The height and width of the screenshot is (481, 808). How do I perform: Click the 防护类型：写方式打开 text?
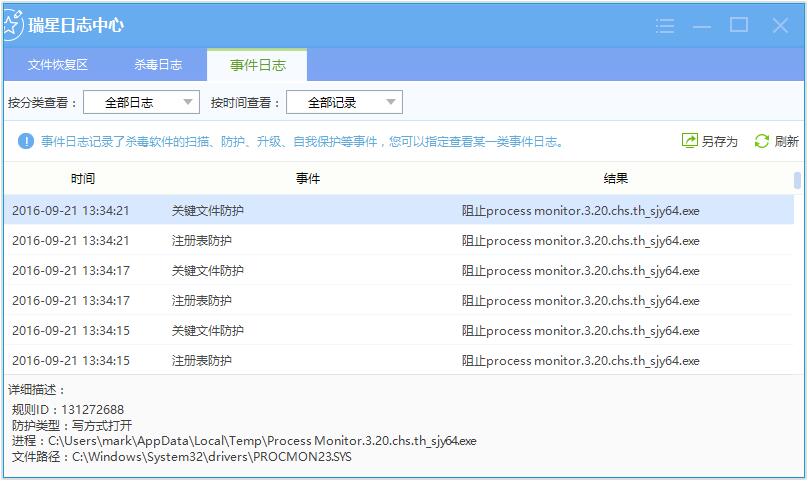coord(72,425)
